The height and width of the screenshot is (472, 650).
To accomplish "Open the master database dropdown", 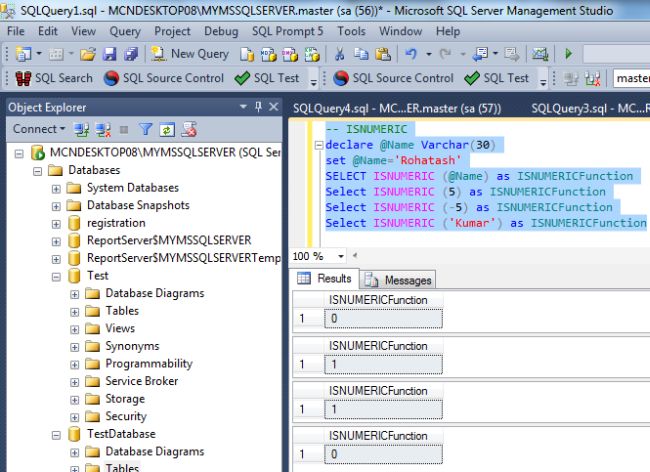I will click(x=631, y=78).
